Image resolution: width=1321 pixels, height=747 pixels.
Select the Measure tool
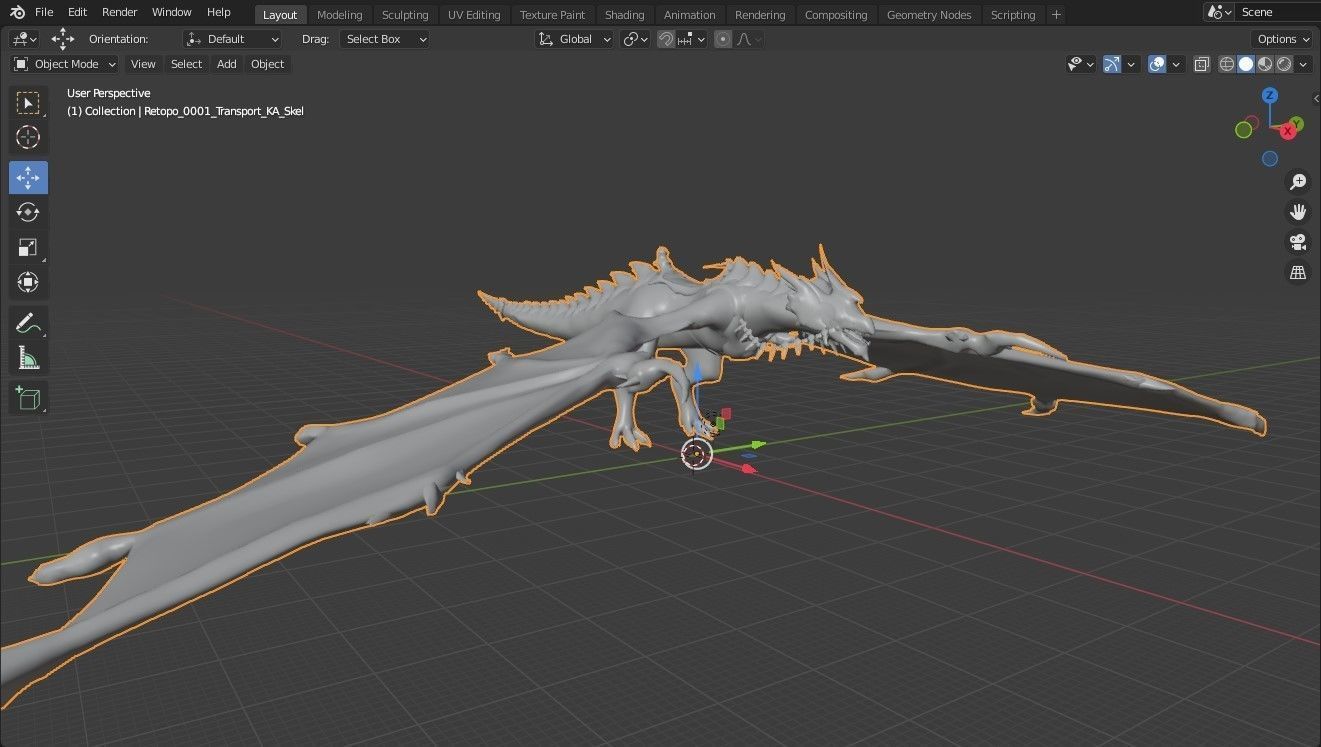28,358
